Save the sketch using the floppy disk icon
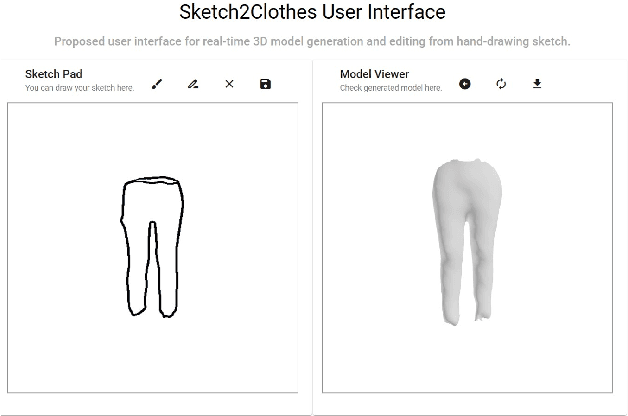This screenshot has width=628, height=416. pyautogui.click(x=265, y=84)
